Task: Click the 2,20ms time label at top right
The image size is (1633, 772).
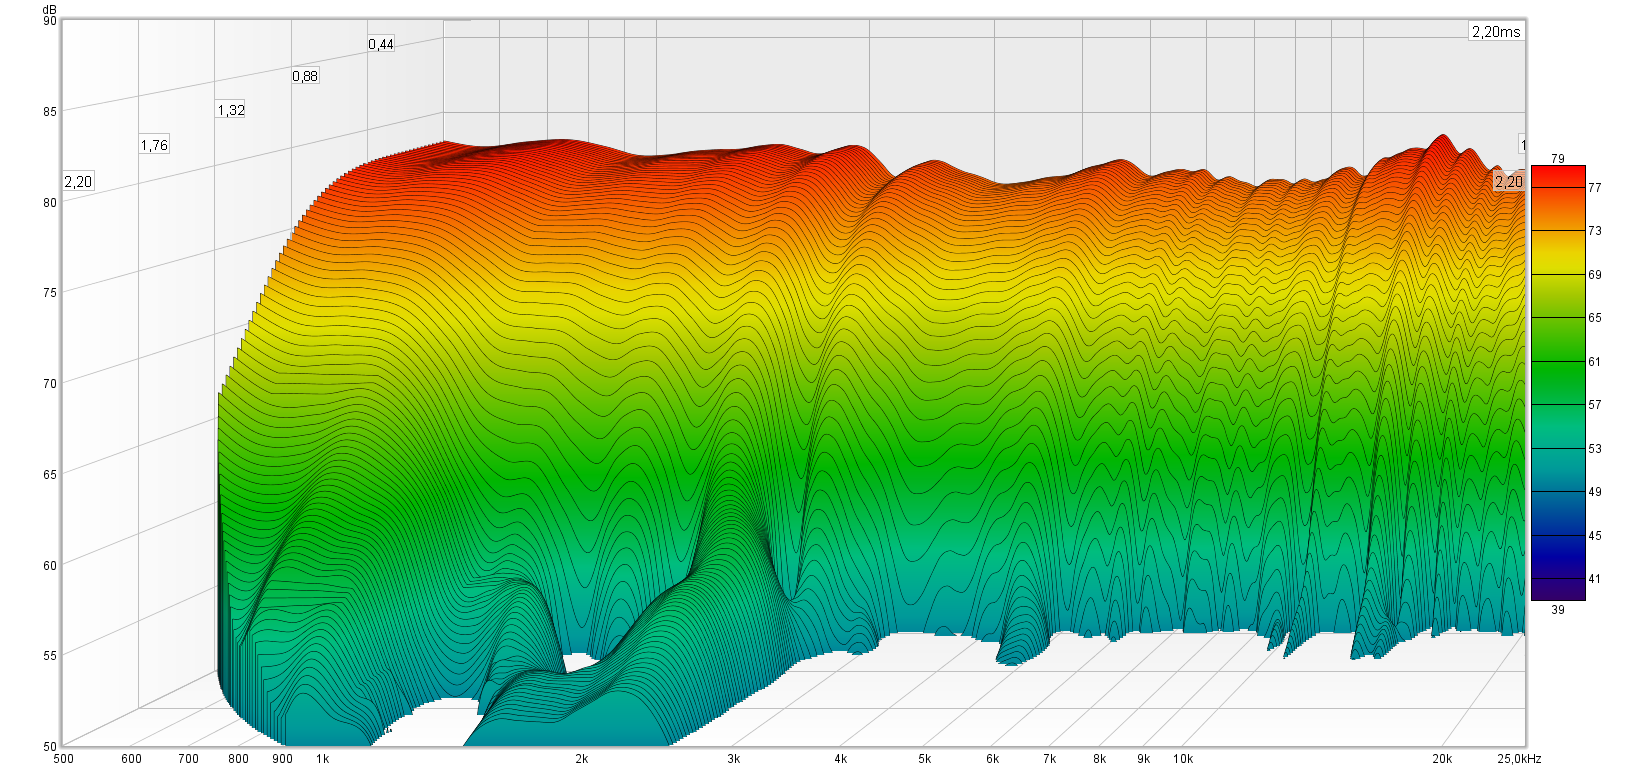Action: point(1495,32)
